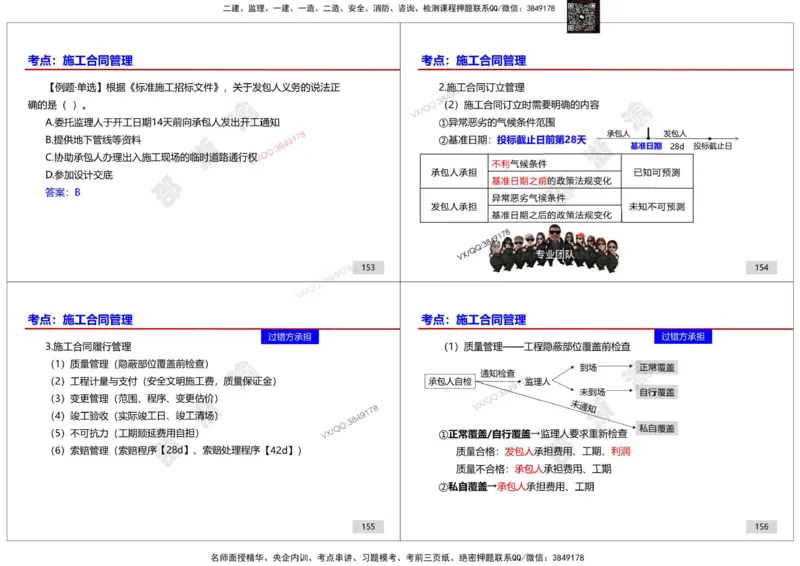Click the 发包人承担 table cell

[x=454, y=206]
